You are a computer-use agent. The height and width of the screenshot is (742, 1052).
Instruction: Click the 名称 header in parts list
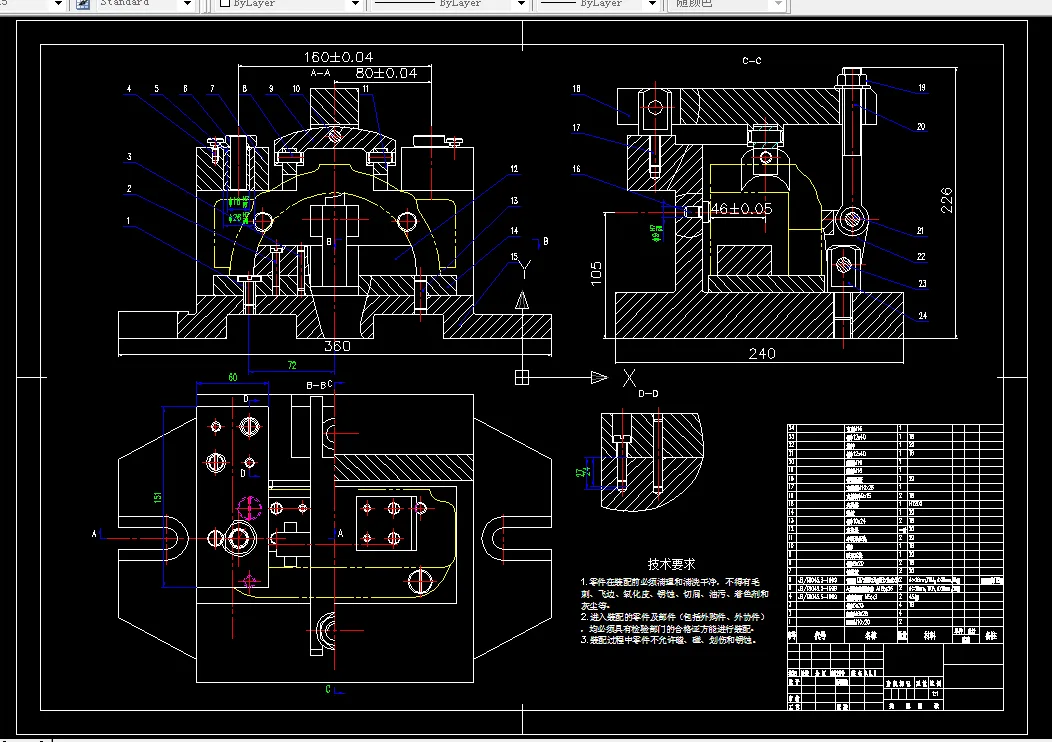click(870, 635)
